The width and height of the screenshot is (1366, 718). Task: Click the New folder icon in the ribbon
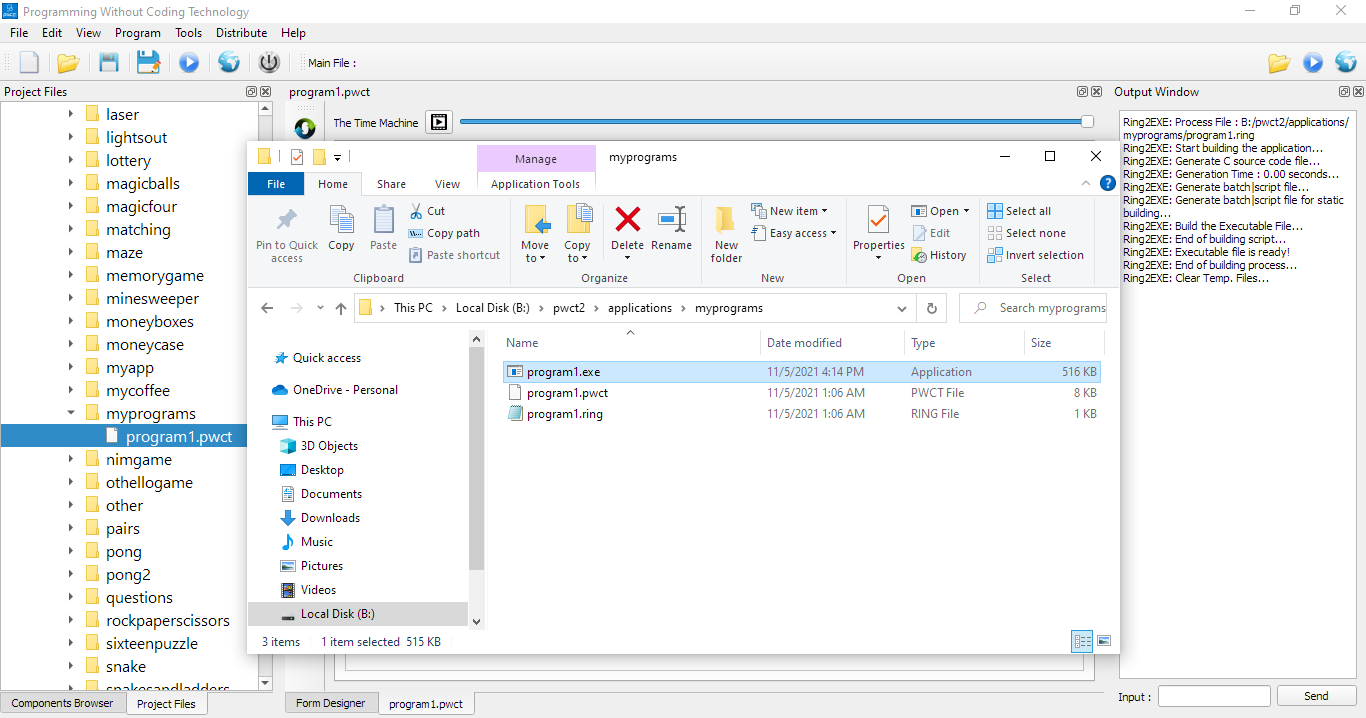(726, 233)
